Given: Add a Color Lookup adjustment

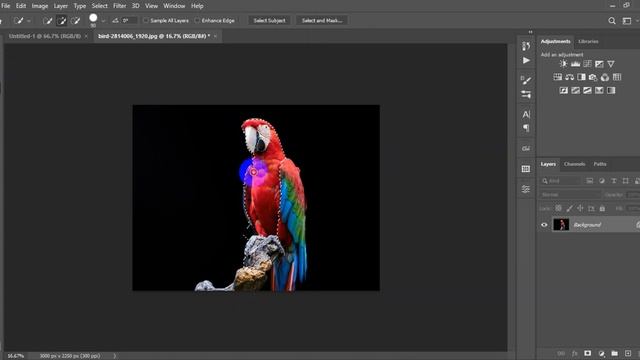Looking at the screenshot, I should point(617,77).
